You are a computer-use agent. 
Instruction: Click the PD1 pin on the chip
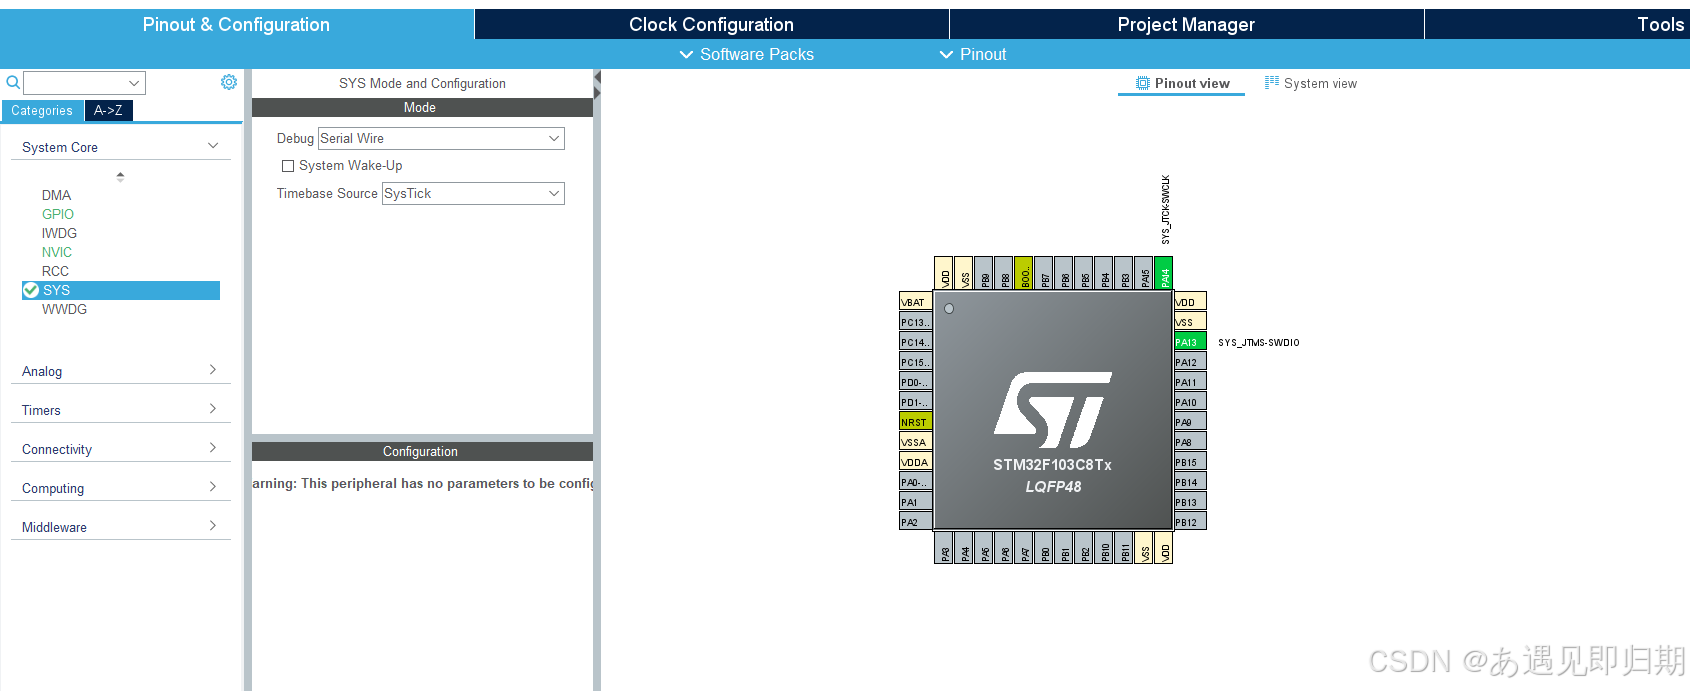click(916, 402)
